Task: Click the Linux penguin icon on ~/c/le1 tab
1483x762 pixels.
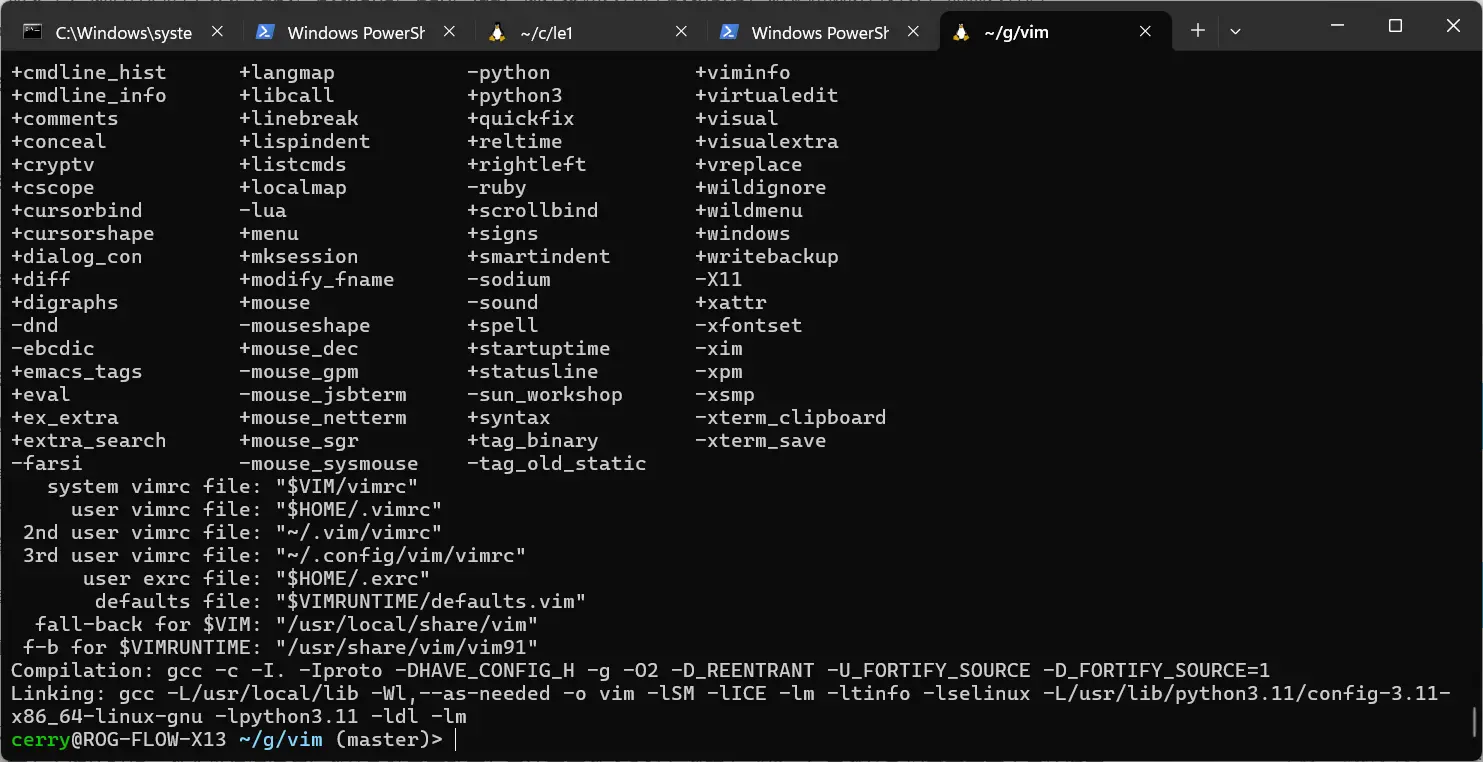Action: pos(497,32)
